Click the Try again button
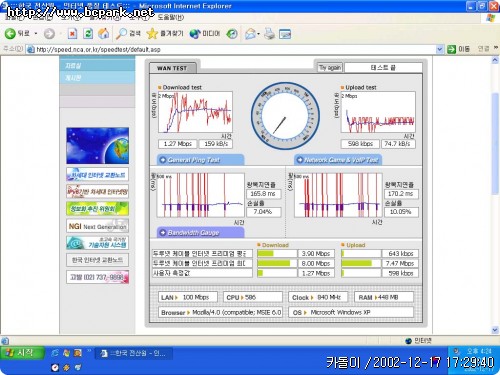The width and height of the screenshot is (500, 375). click(330, 68)
